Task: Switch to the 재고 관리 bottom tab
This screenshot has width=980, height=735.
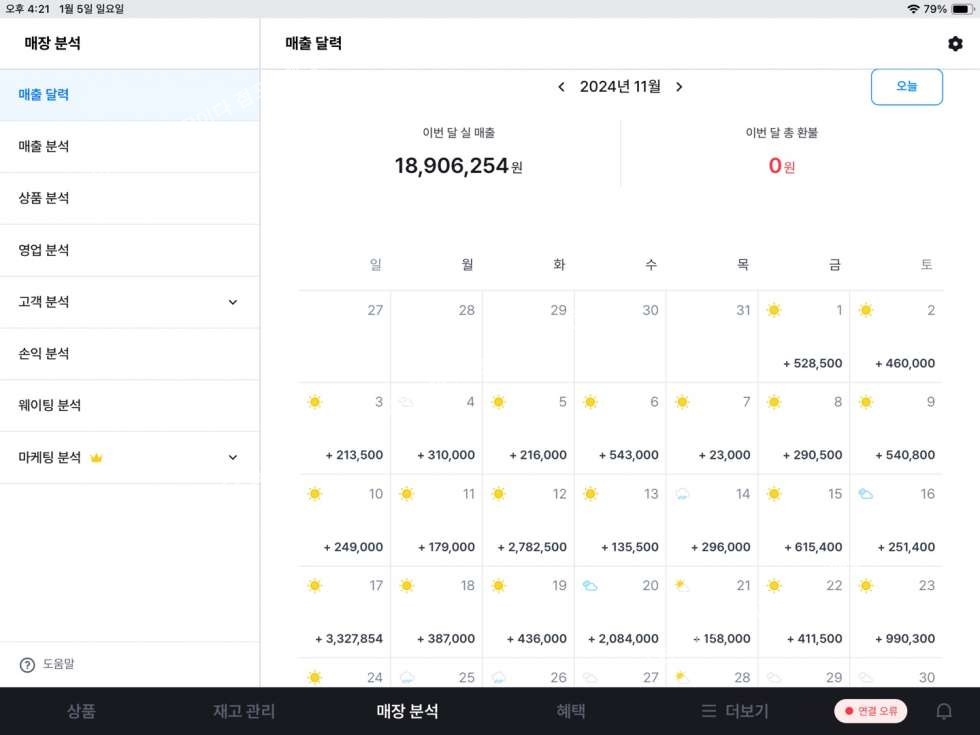Action: [244, 711]
